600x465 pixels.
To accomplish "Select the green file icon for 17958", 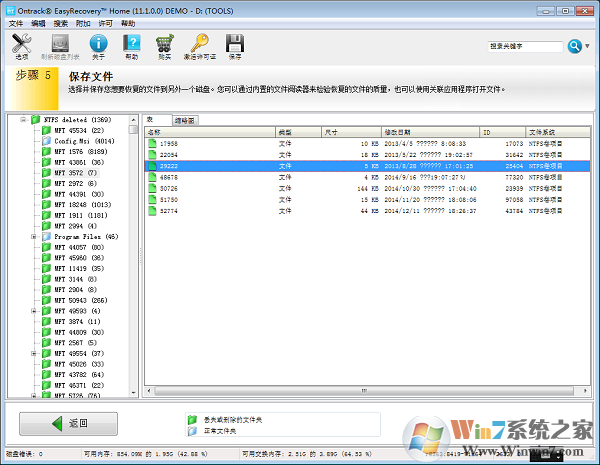I will (153, 143).
